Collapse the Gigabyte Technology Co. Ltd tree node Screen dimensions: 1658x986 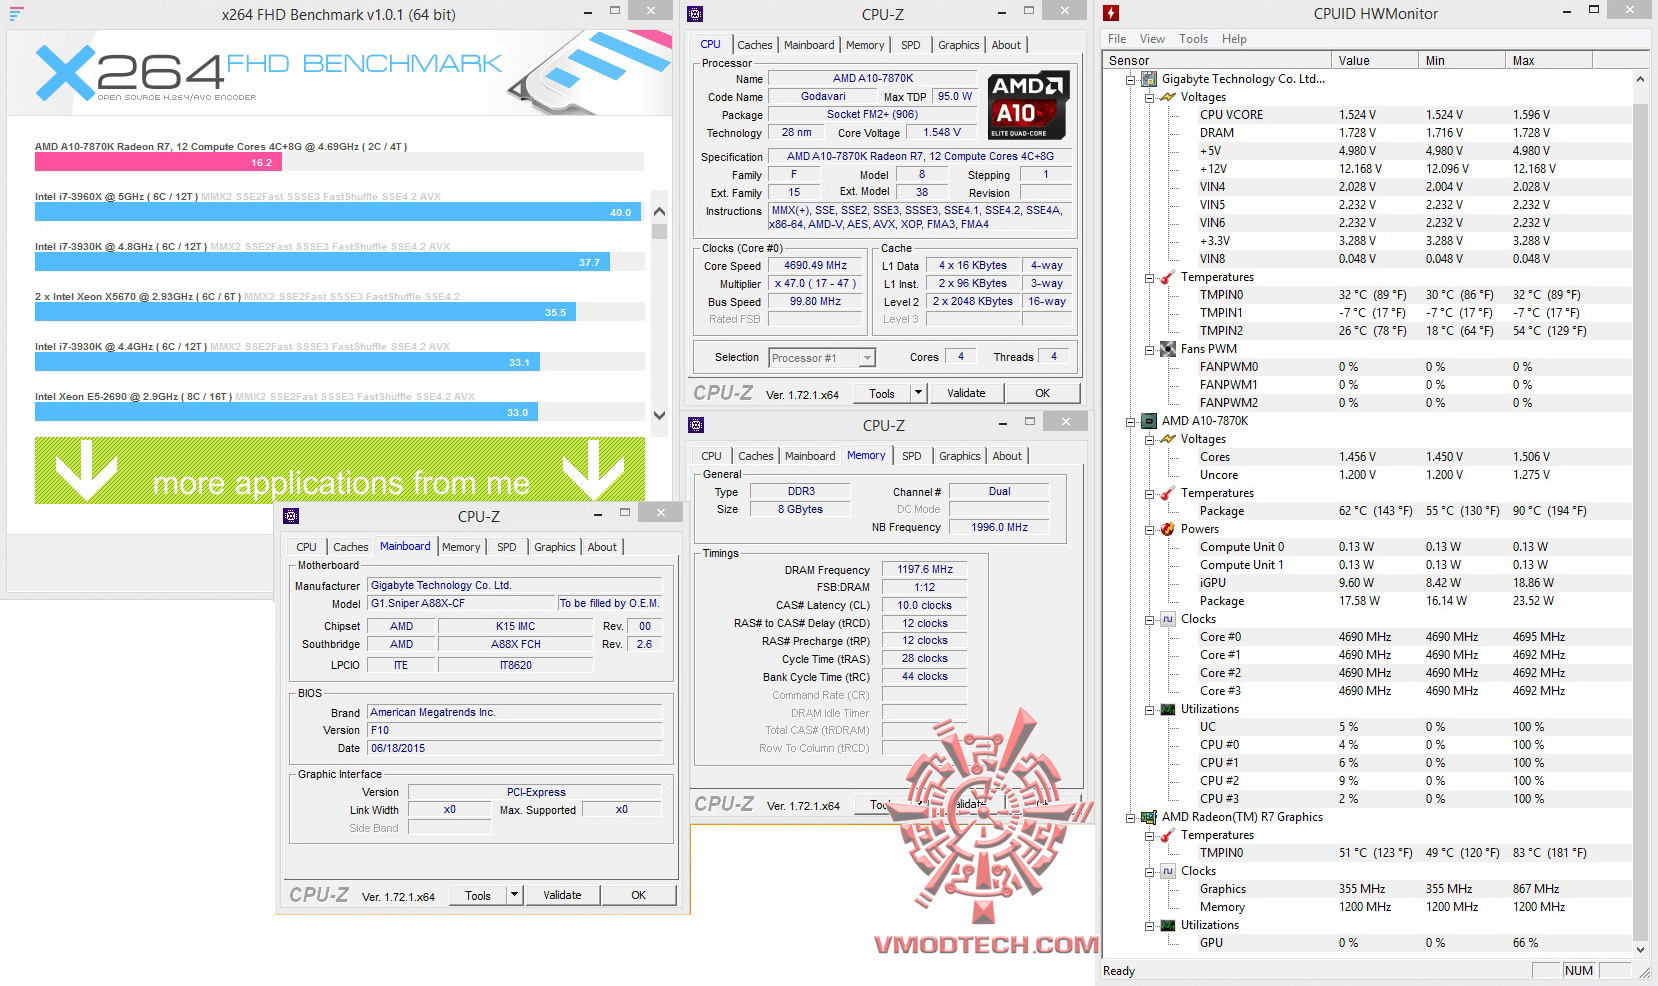(1132, 79)
